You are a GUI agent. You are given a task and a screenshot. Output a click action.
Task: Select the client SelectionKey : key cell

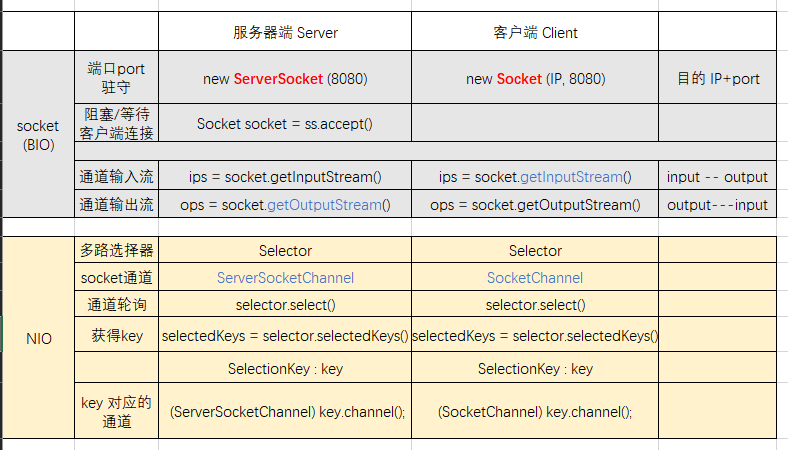(x=535, y=368)
